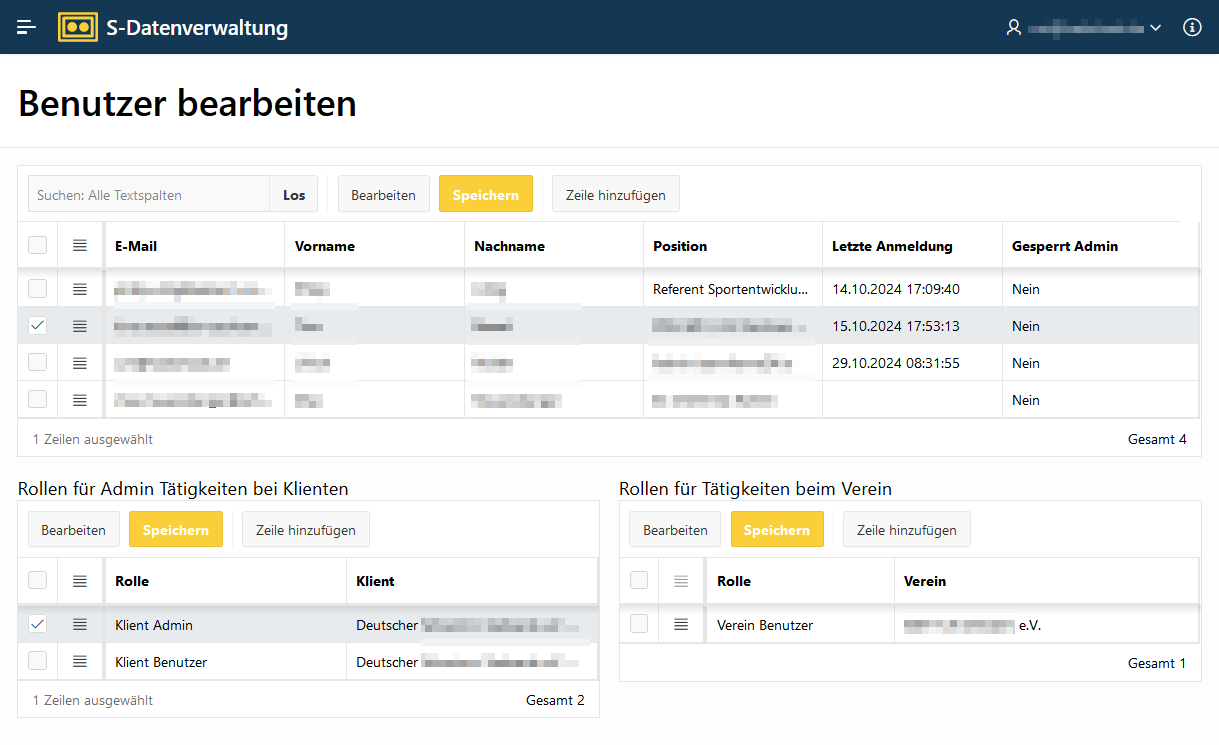Viewport: 1219px width, 745px height.
Task: Open row actions menu for Klient Admin
Action: pyautogui.click(x=80, y=625)
